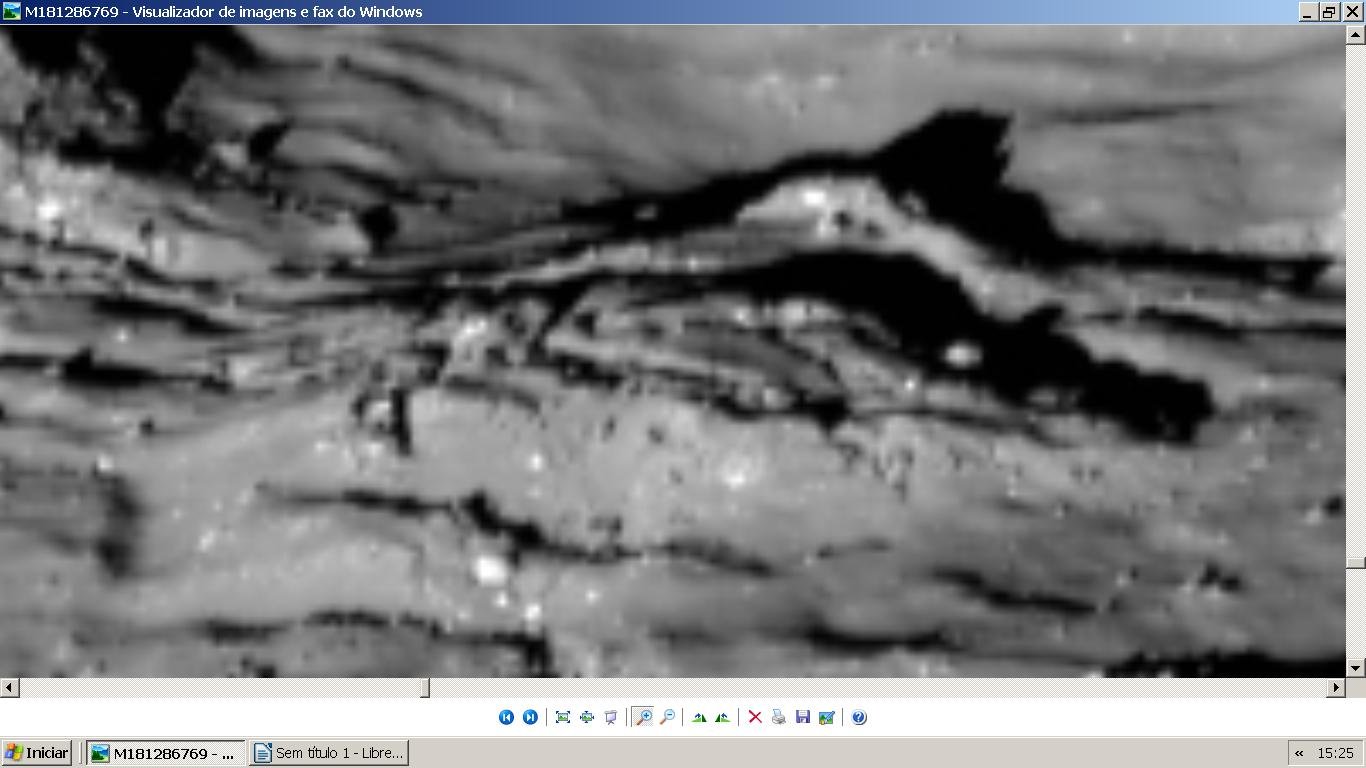Delete the image with the red X
The image size is (1366, 768).
click(755, 717)
